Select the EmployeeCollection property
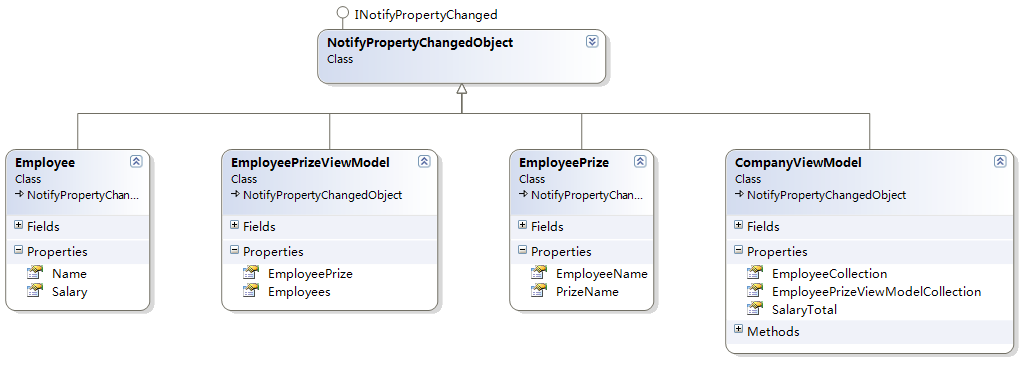 (x=829, y=274)
